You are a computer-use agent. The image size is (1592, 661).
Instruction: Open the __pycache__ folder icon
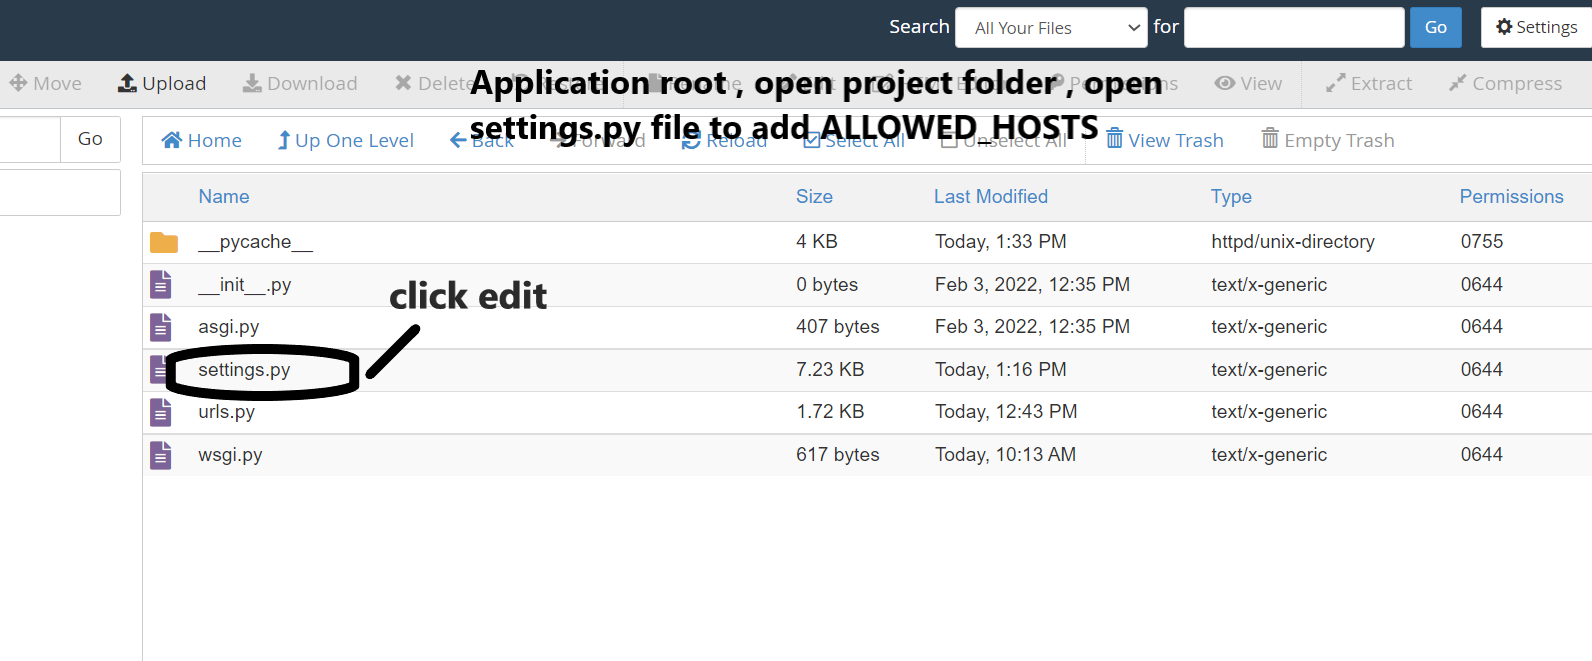click(164, 242)
